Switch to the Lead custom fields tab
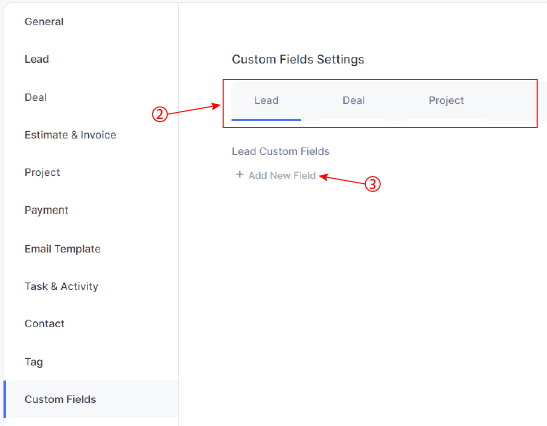 click(x=266, y=100)
